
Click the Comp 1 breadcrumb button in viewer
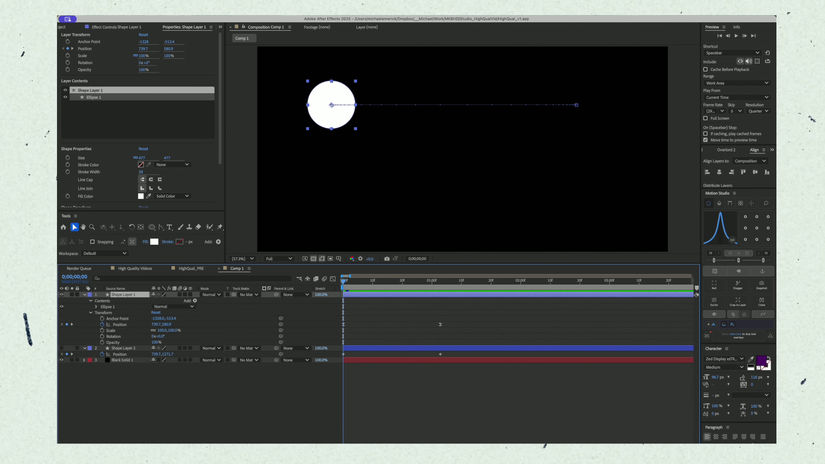242,38
